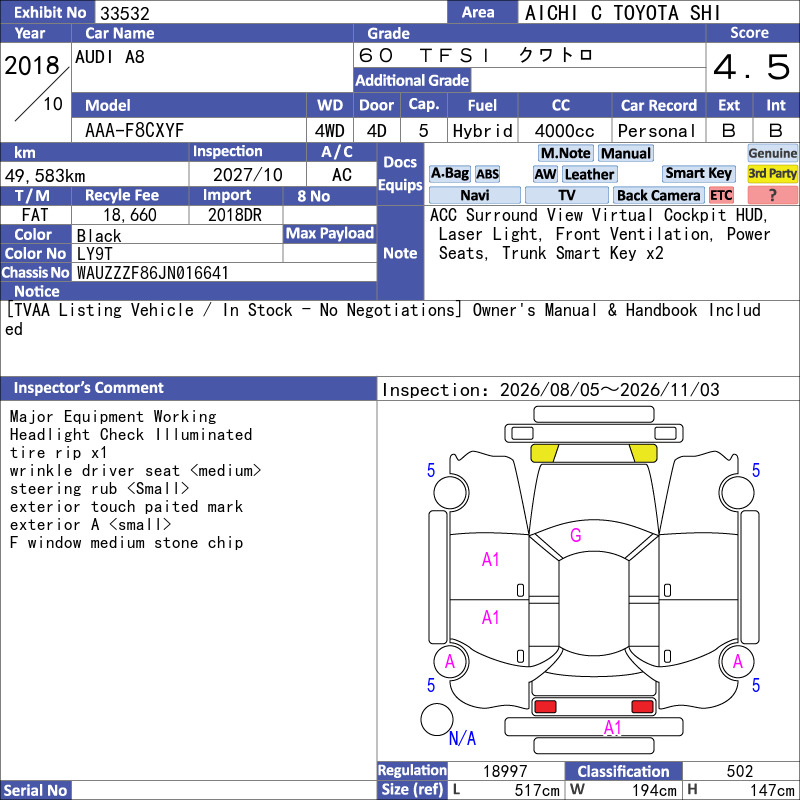This screenshot has height=800, width=800.
Task: Click the Smart Key badge
Action: pos(698,173)
